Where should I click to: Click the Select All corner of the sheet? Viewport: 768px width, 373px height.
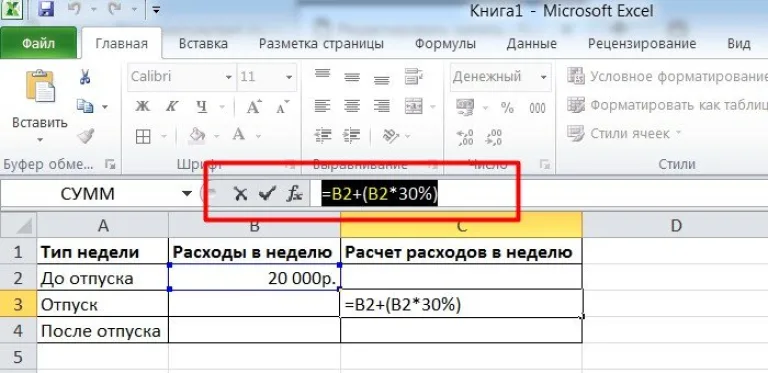point(19,226)
